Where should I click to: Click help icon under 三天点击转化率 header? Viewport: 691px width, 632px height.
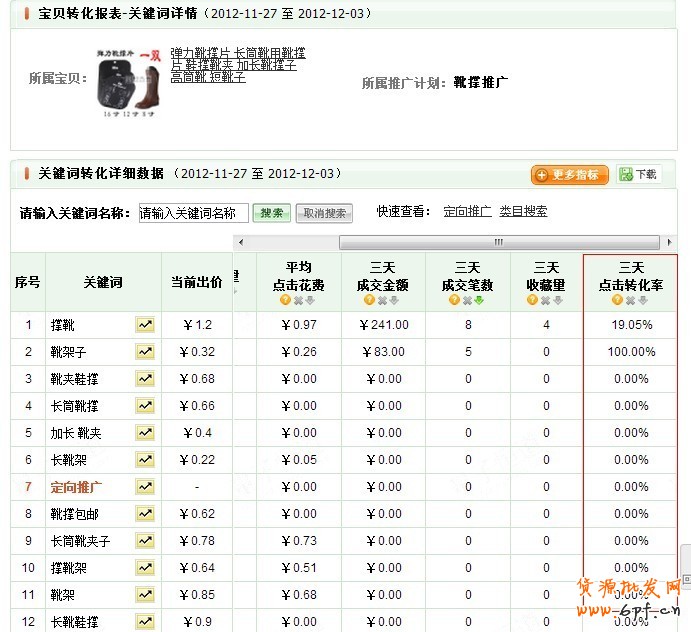pos(616,300)
